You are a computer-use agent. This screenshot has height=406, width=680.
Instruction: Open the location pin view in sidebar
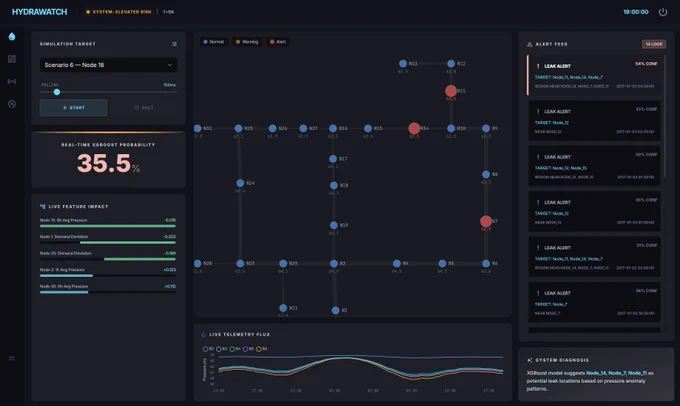pos(12,104)
